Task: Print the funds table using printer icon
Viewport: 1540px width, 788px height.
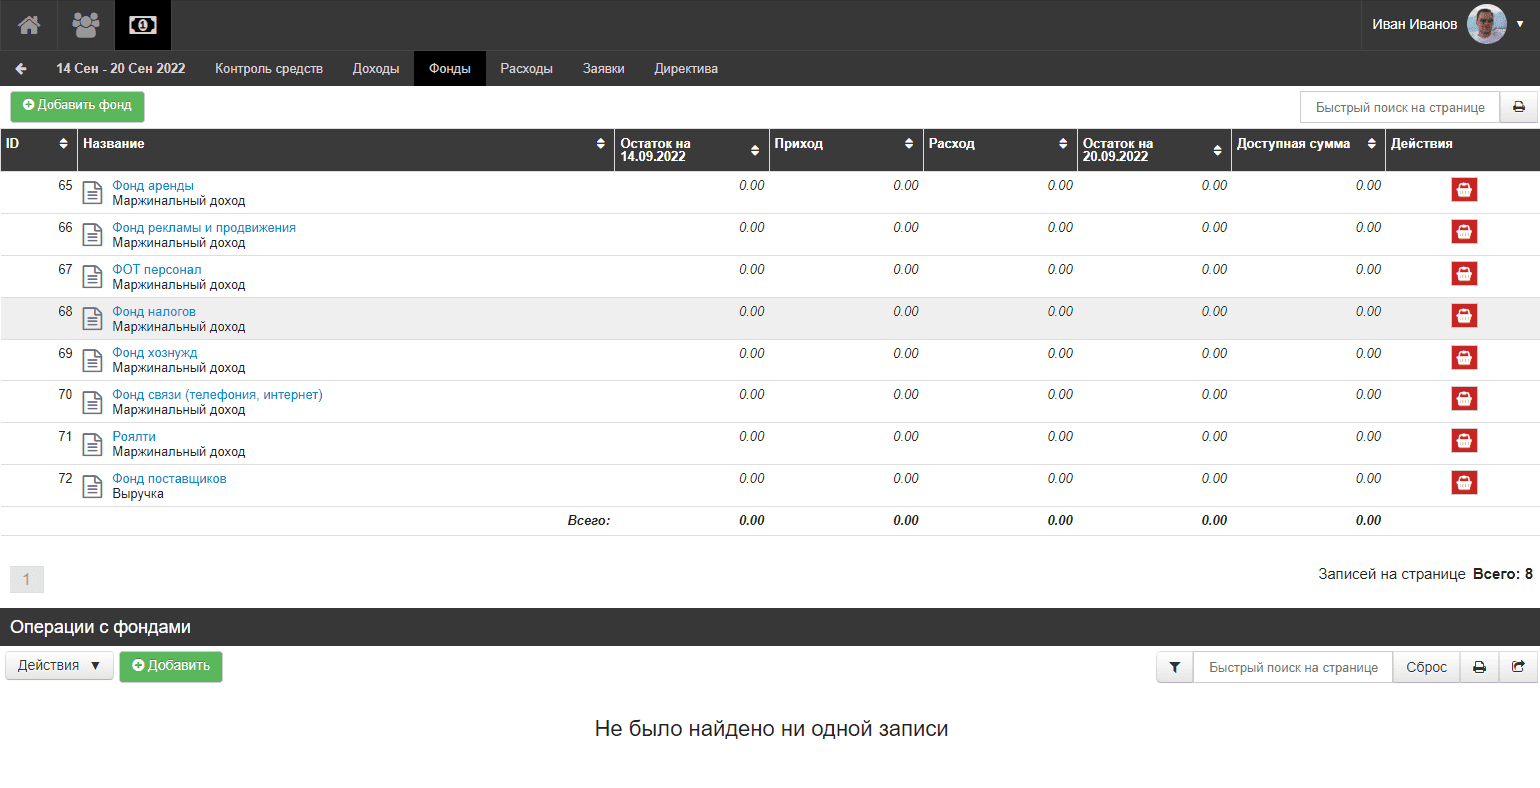Action: click(x=1518, y=107)
